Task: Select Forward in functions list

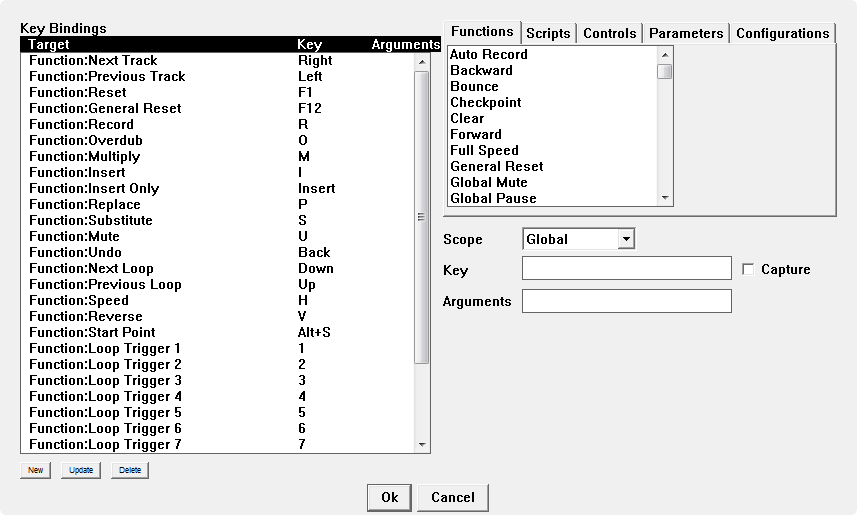Action: click(x=553, y=134)
